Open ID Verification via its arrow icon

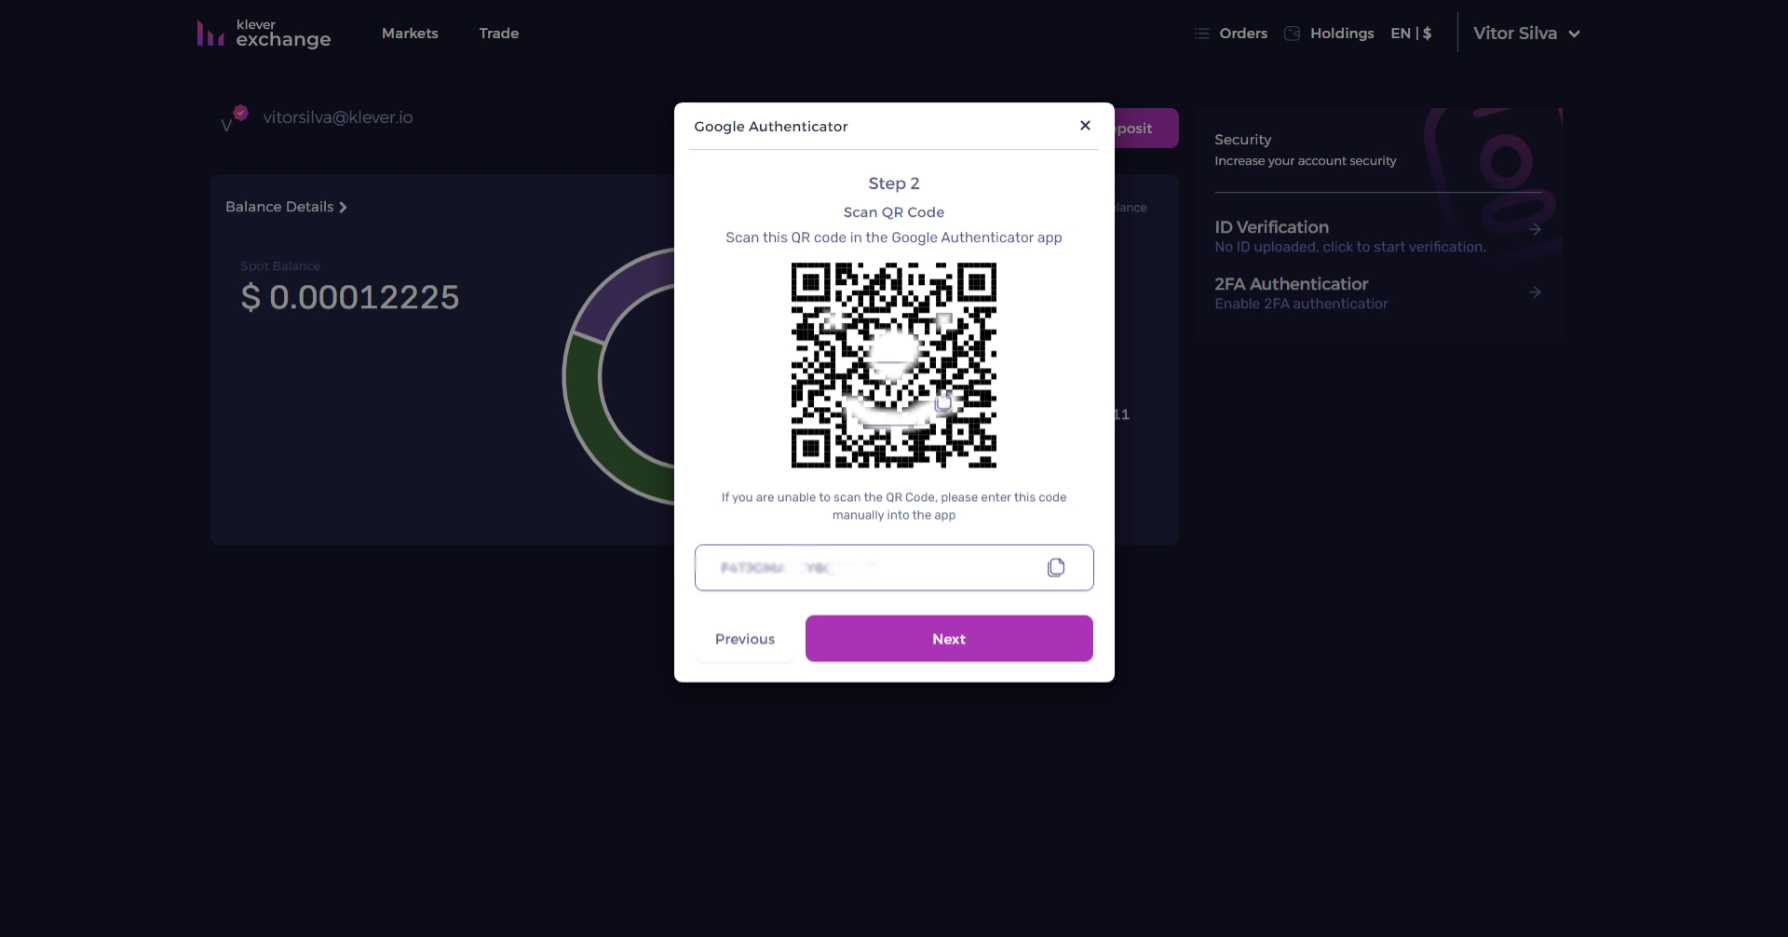point(1536,229)
